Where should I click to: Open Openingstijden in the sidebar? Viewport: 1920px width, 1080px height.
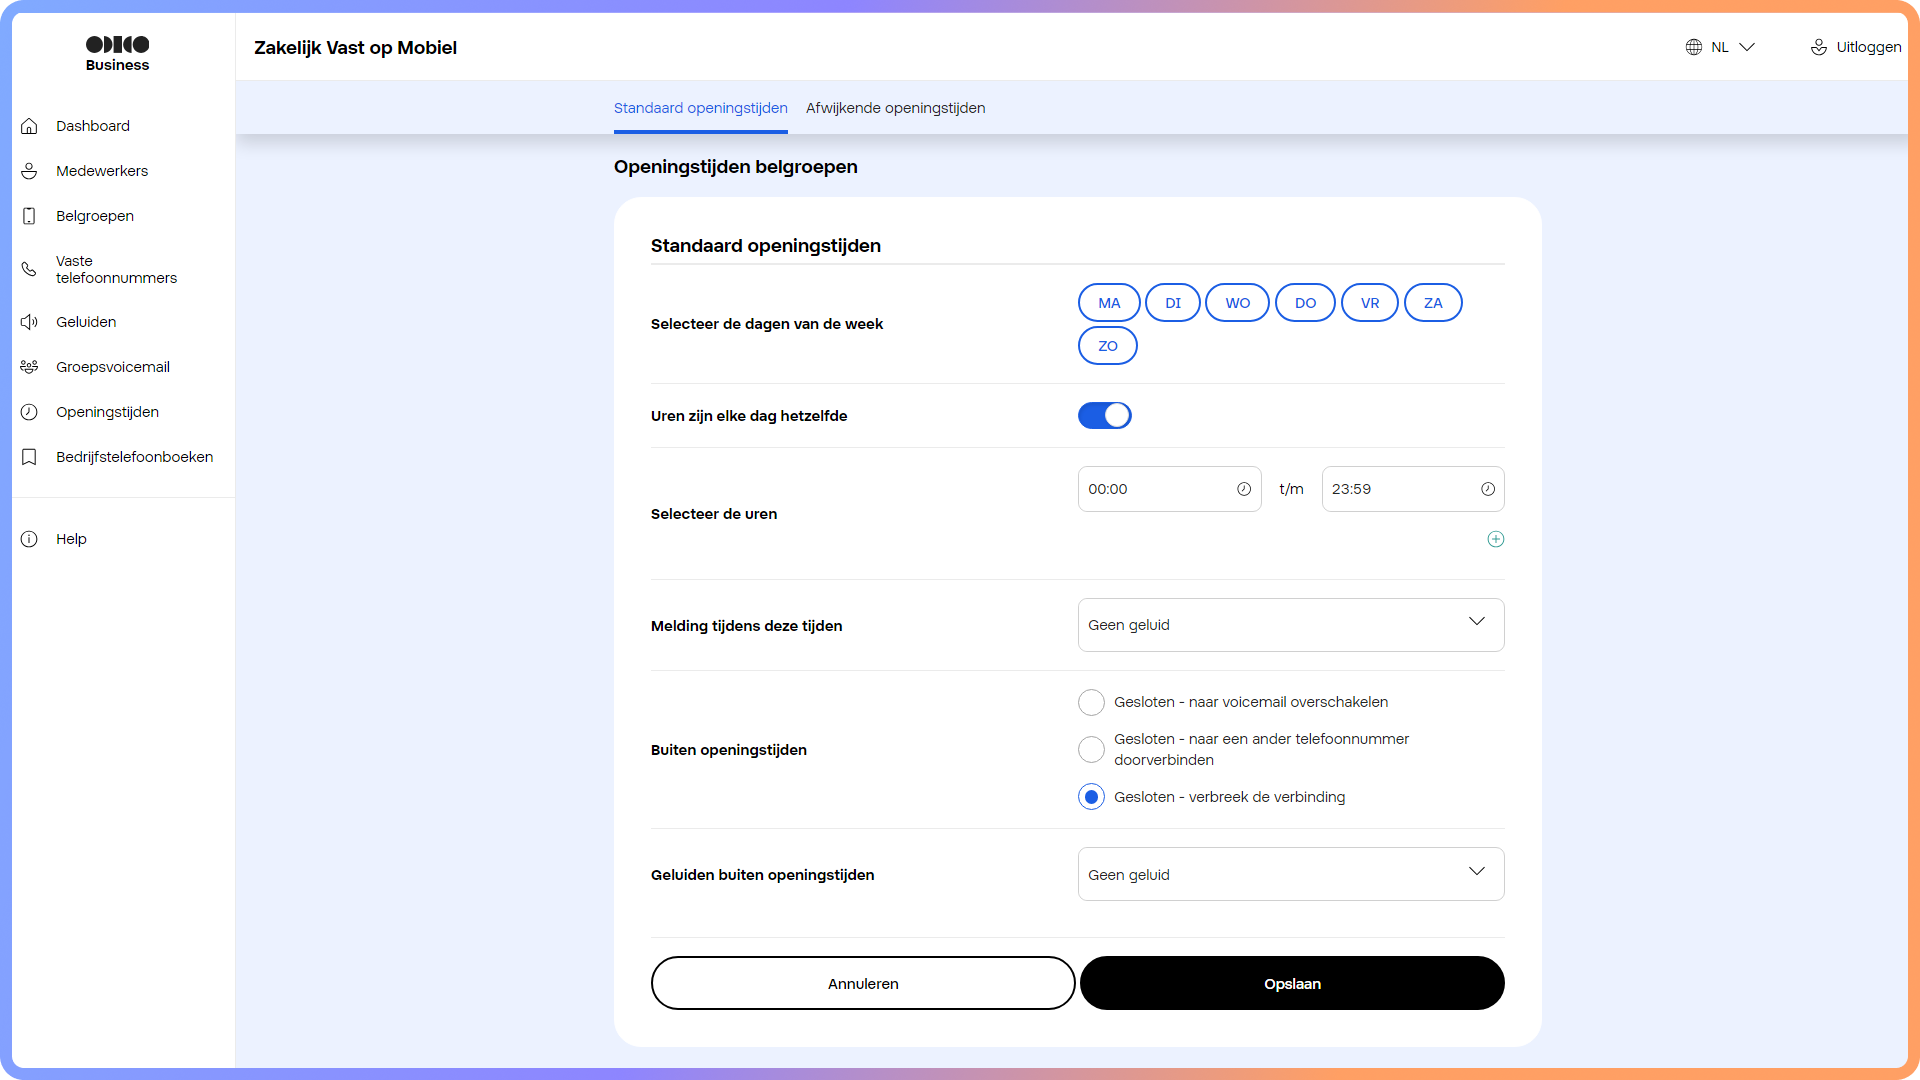107,412
